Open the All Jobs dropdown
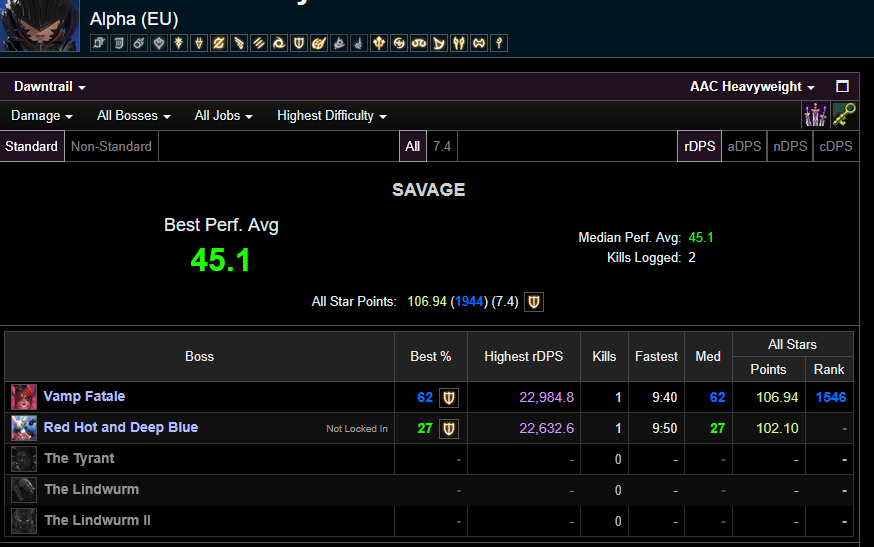874x547 pixels. [224, 115]
